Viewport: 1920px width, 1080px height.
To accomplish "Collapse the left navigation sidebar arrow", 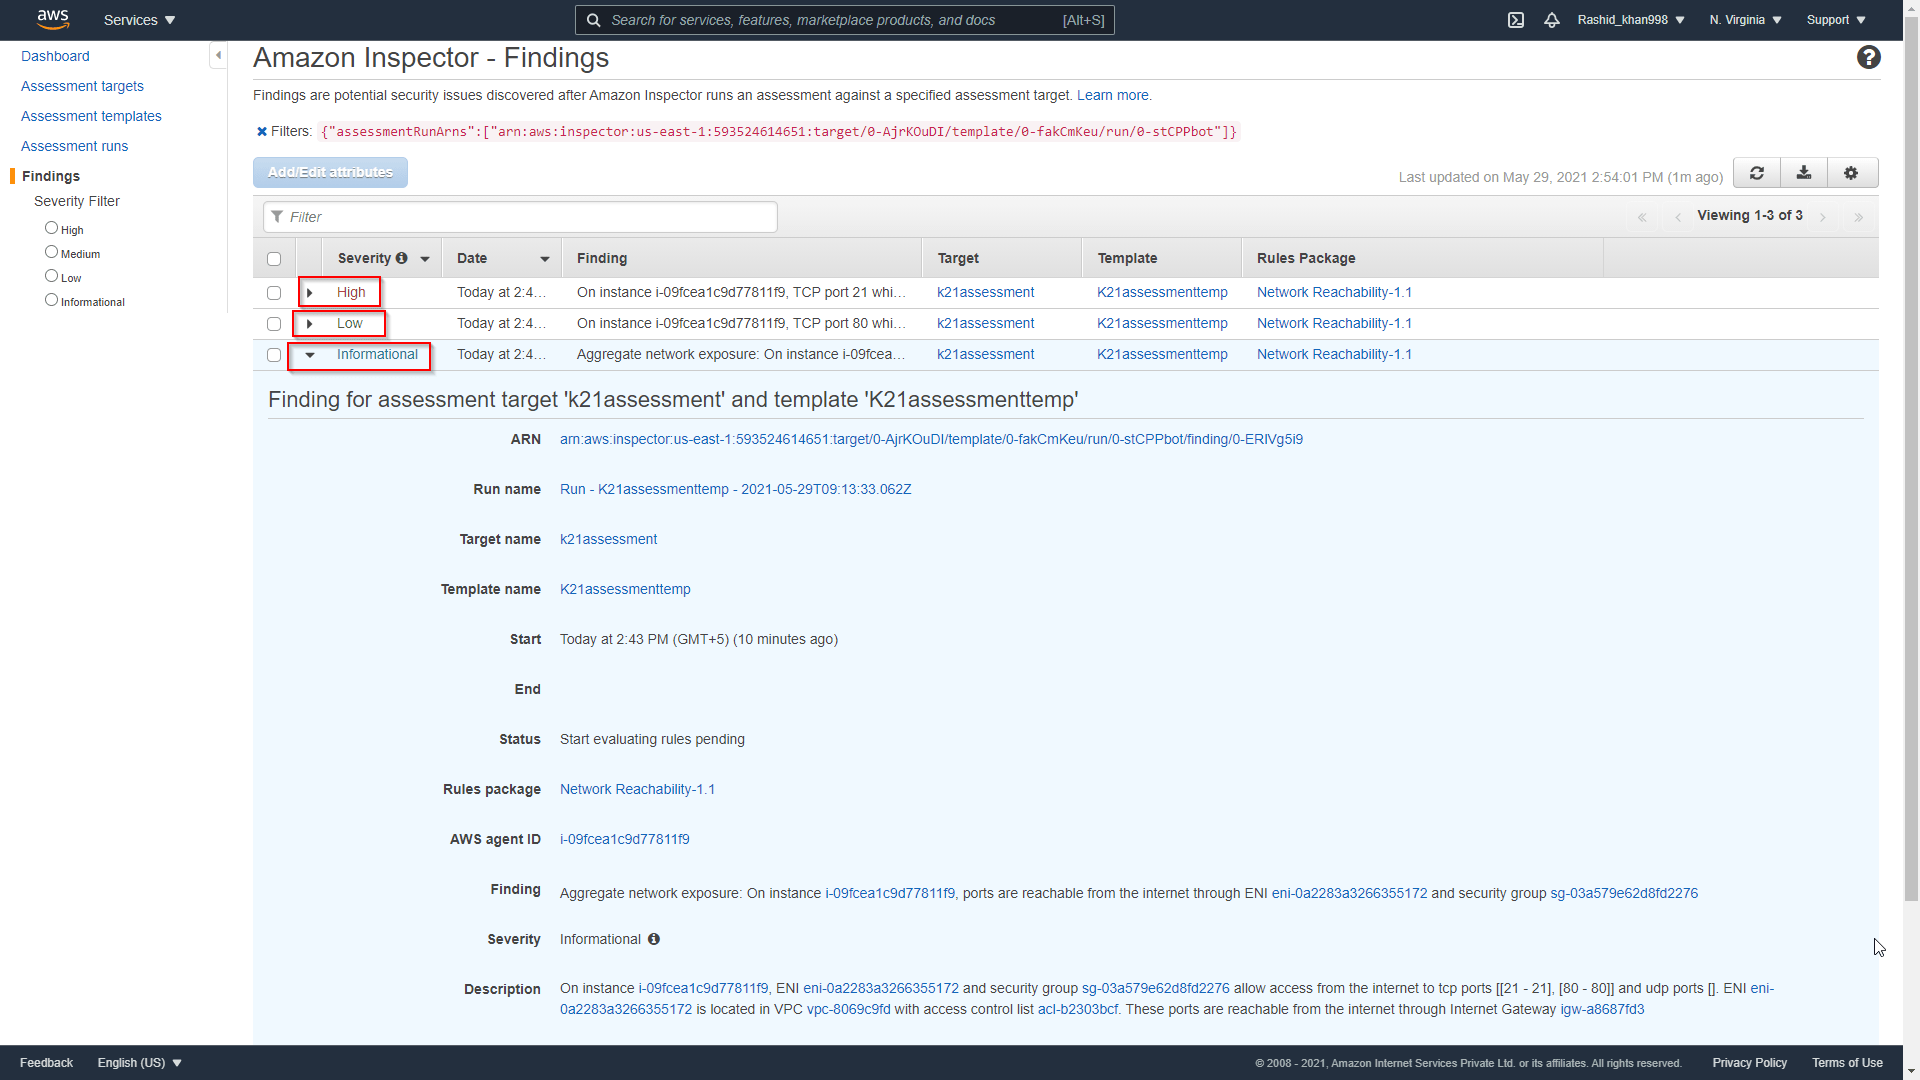I will point(218,55).
